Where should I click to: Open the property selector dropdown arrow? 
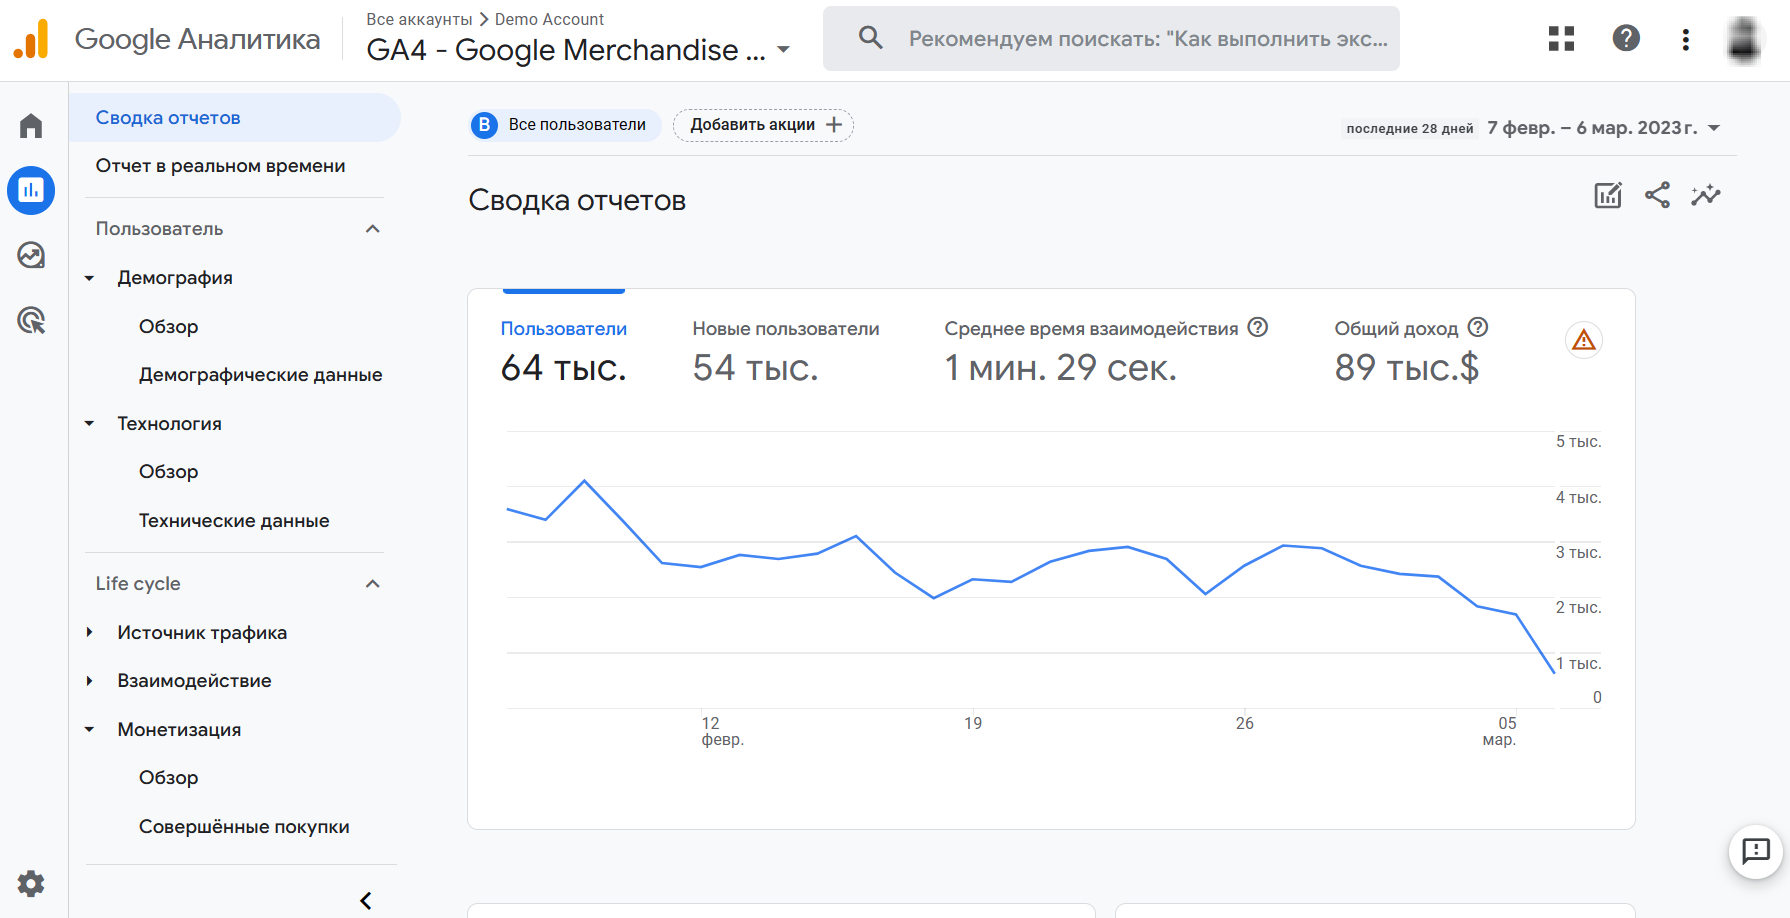tap(783, 50)
